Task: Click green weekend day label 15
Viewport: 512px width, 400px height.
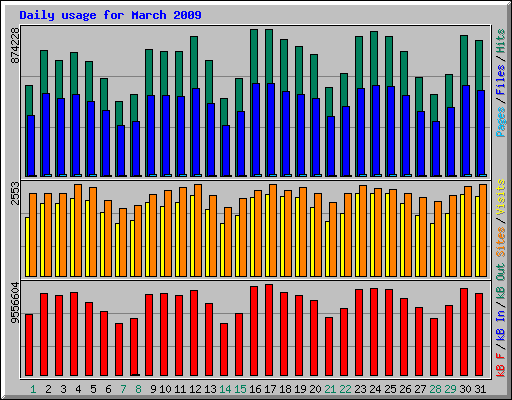Action: (x=240, y=389)
